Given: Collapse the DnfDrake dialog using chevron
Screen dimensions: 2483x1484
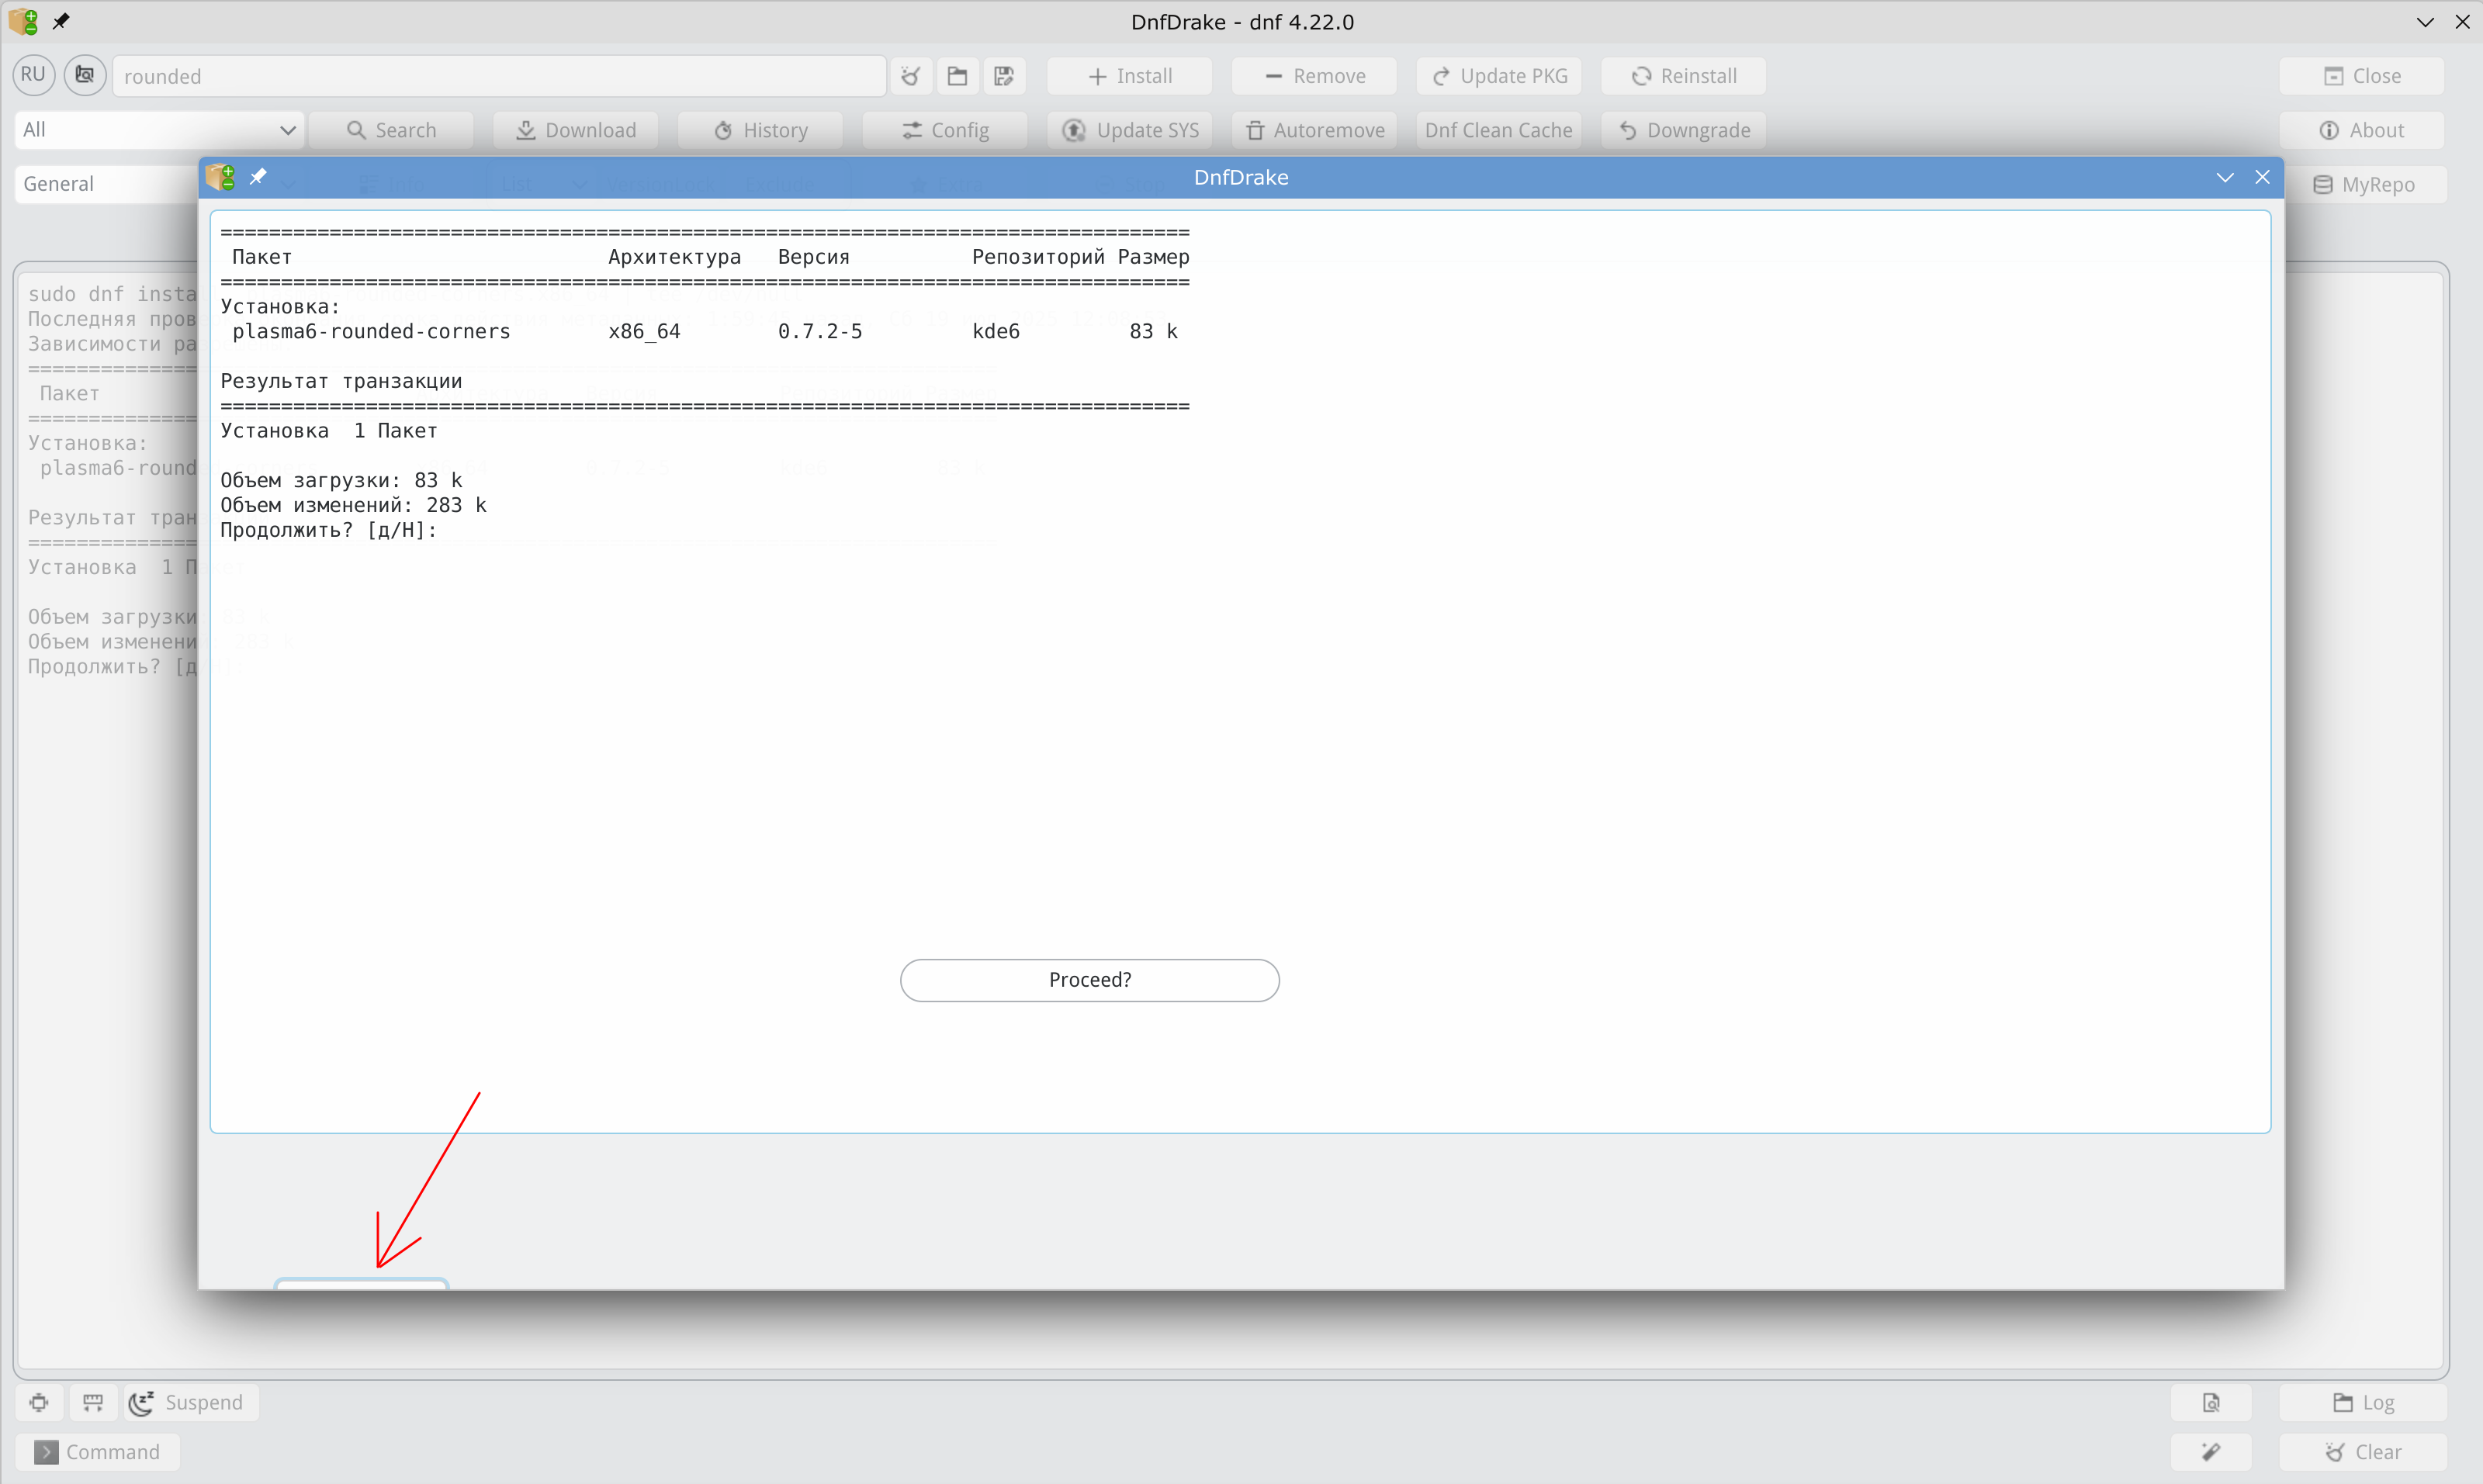Looking at the screenshot, I should pyautogui.click(x=2225, y=177).
